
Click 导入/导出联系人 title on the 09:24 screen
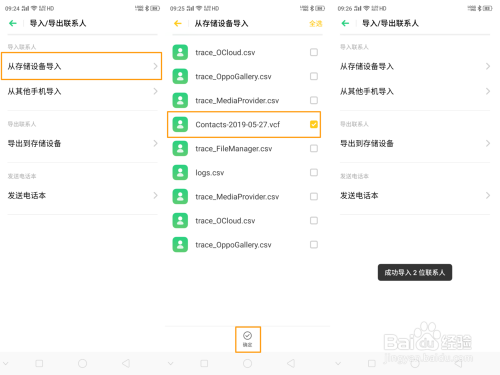click(x=58, y=23)
